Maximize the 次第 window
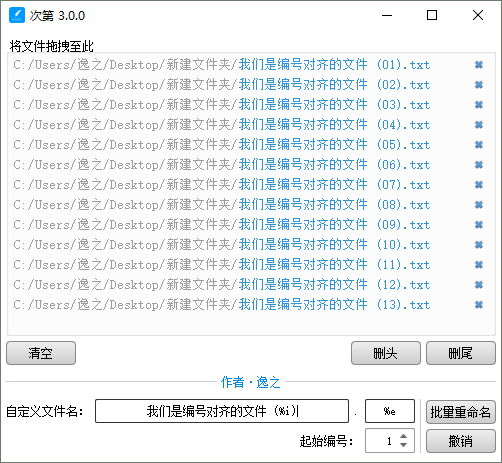Viewport: 502px width, 463px height. point(432,15)
